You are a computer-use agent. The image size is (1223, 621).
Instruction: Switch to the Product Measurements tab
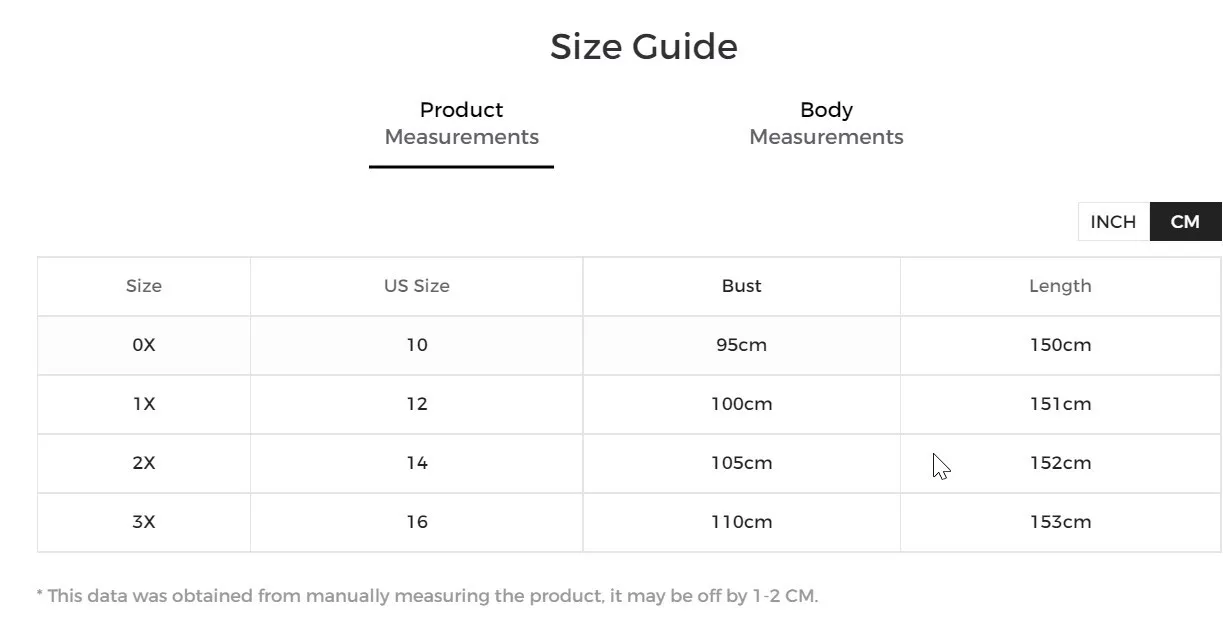tap(461, 123)
